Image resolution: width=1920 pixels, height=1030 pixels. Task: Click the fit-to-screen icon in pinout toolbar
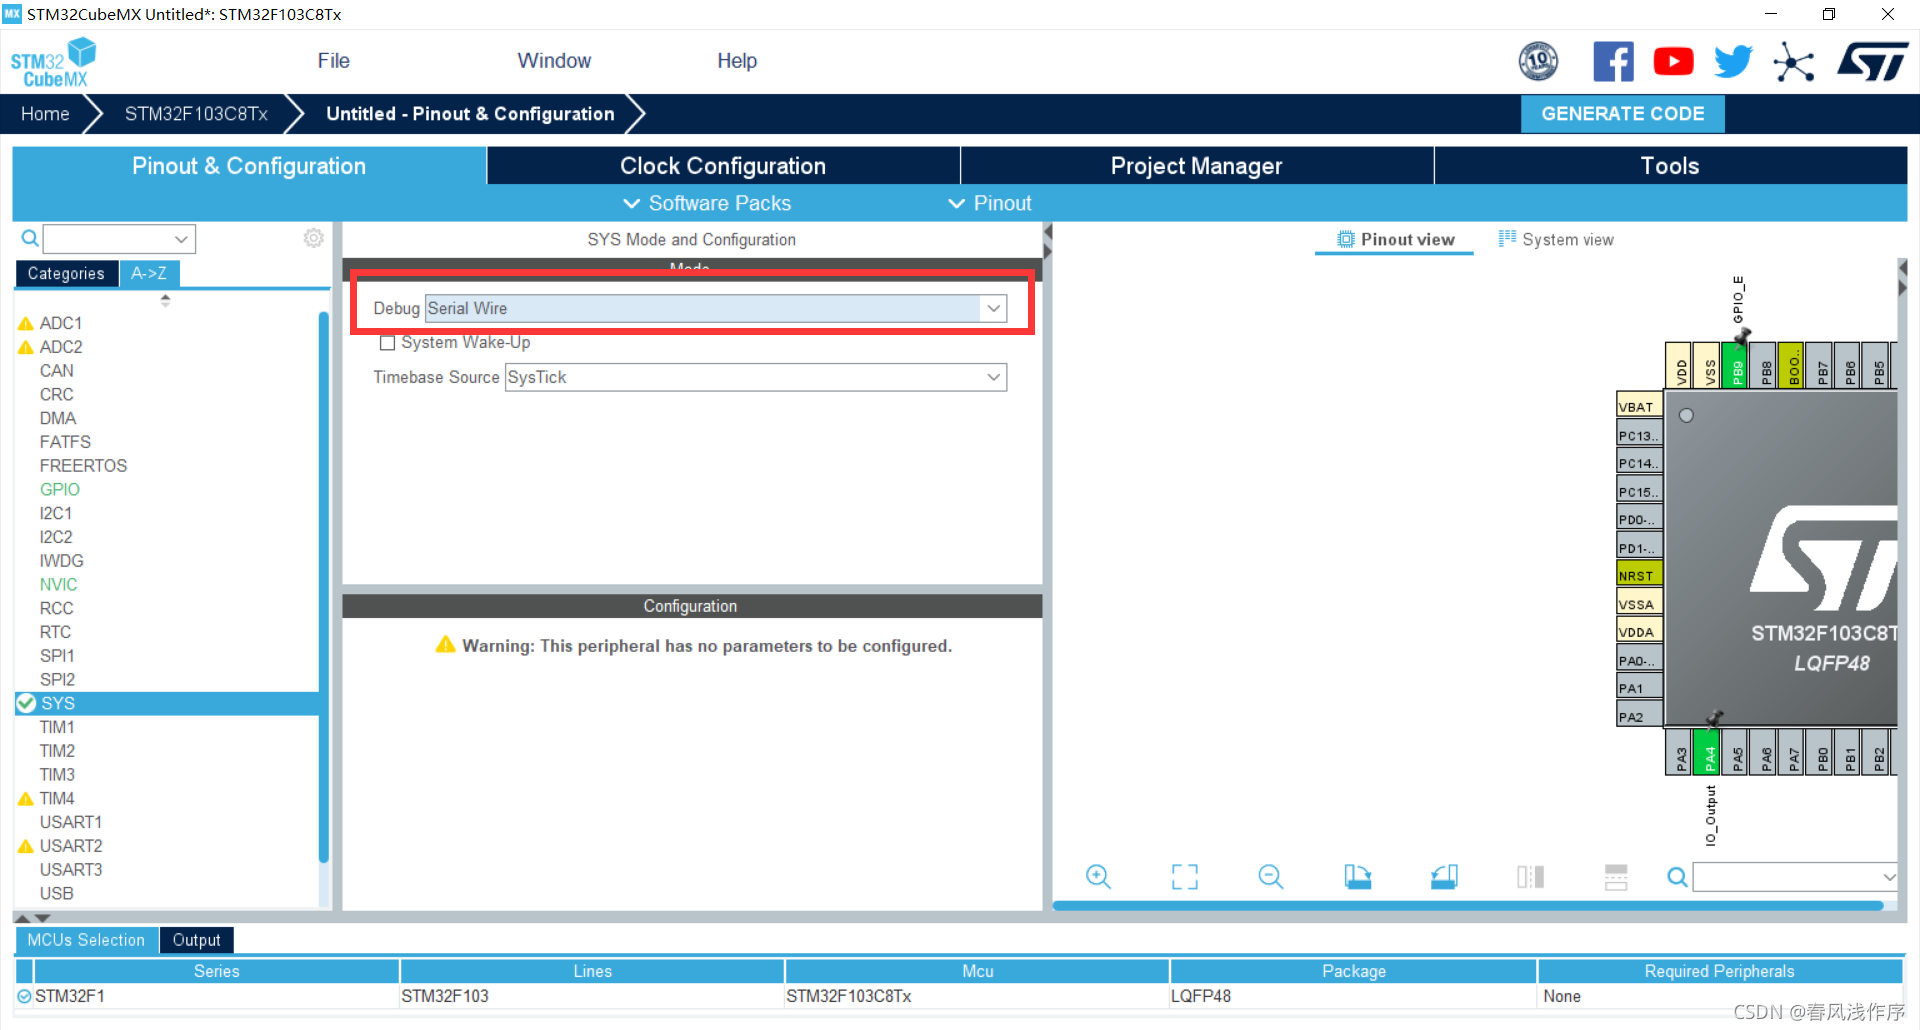(x=1184, y=877)
